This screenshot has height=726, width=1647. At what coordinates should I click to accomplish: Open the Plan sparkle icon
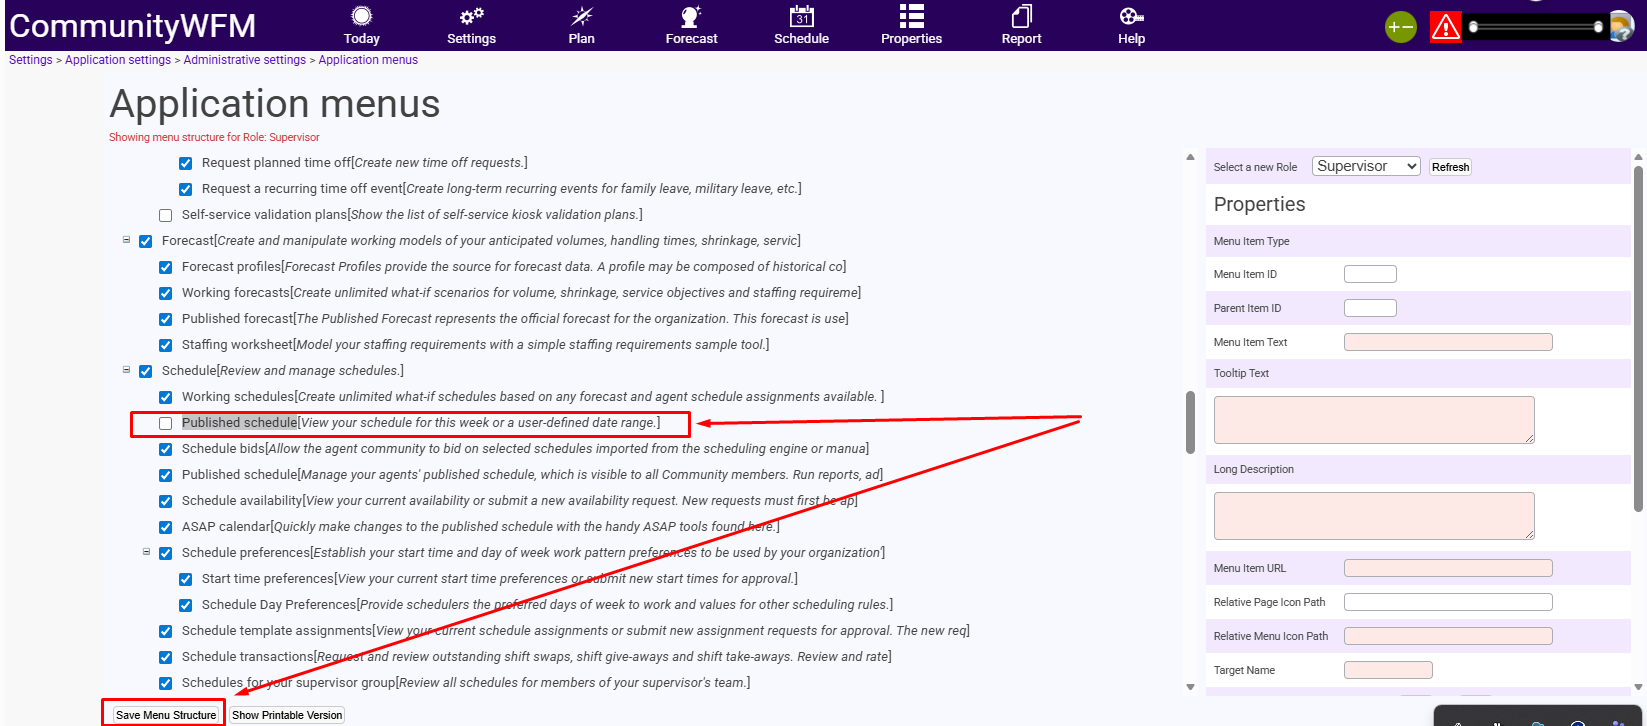coord(582,16)
